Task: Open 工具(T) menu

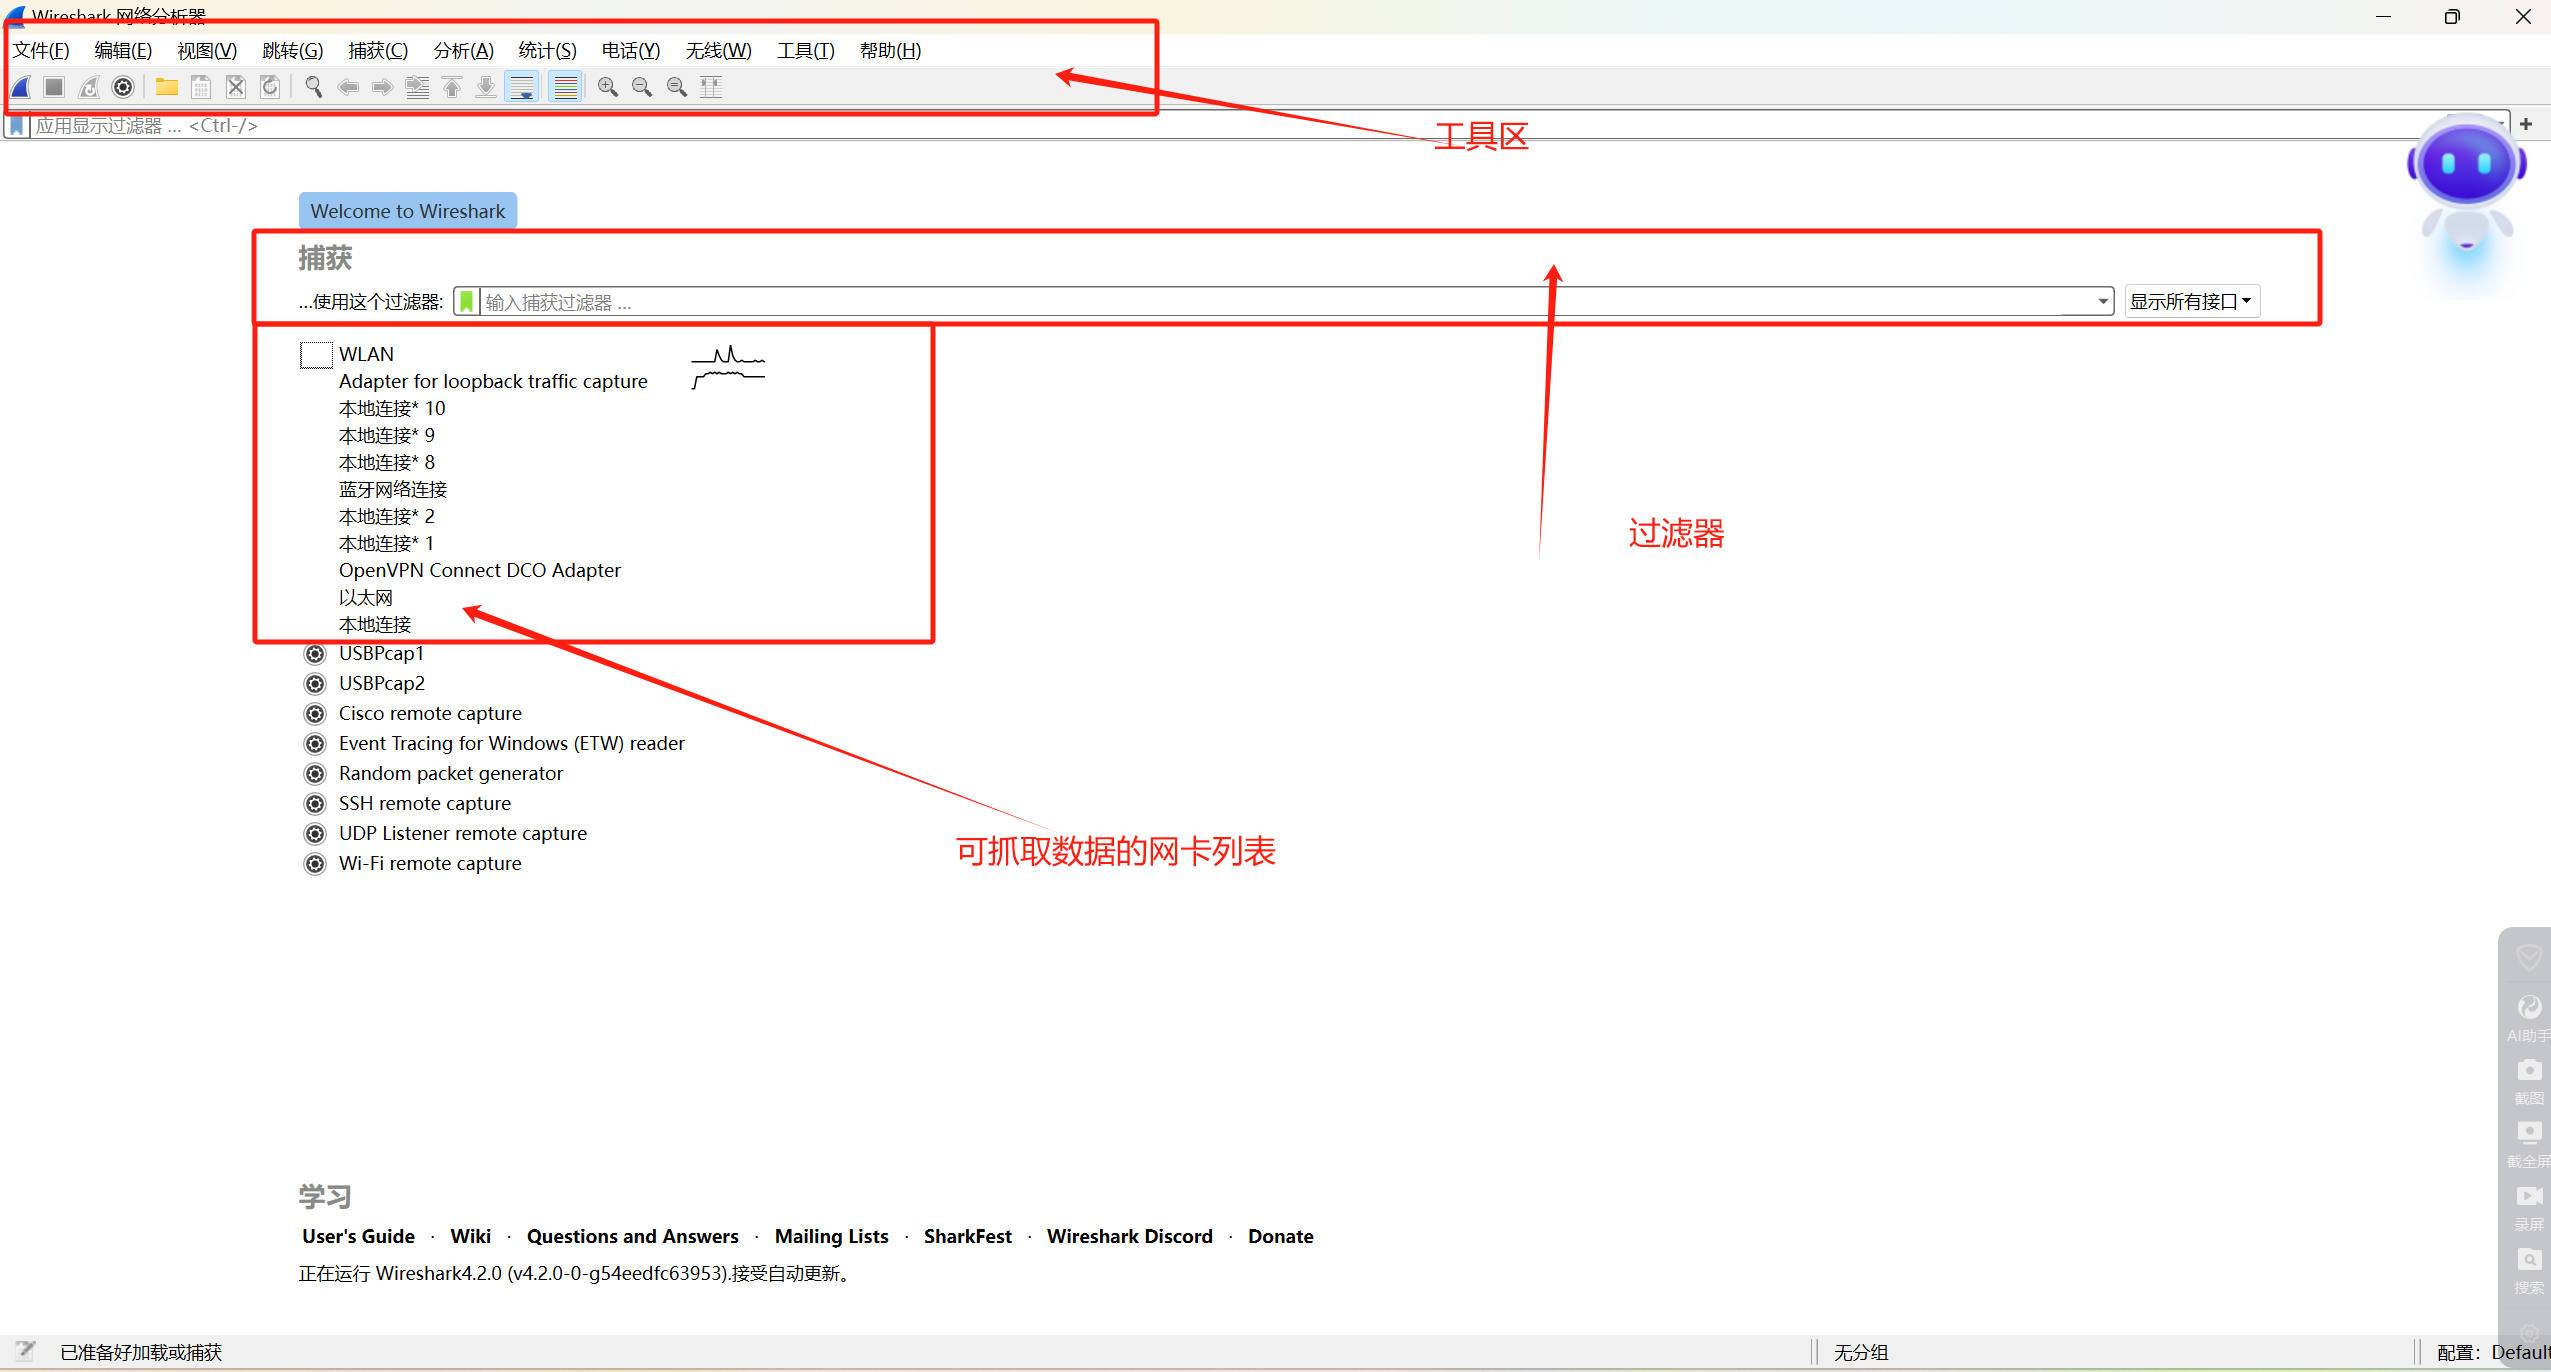Action: [x=806, y=50]
